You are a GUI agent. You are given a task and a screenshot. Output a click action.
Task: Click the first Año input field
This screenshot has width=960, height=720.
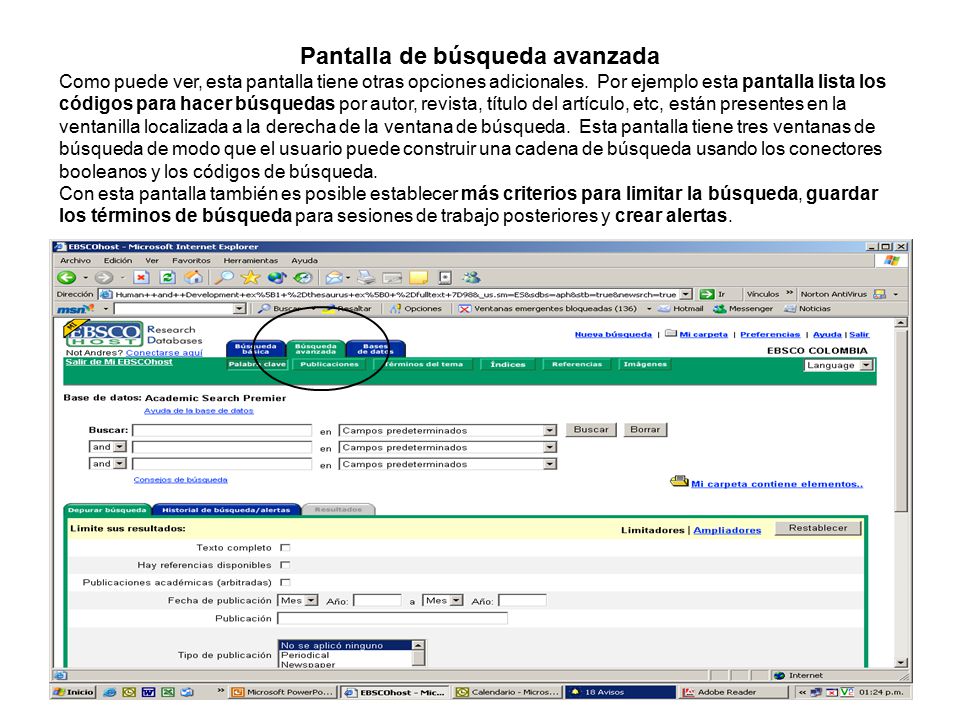point(378,601)
